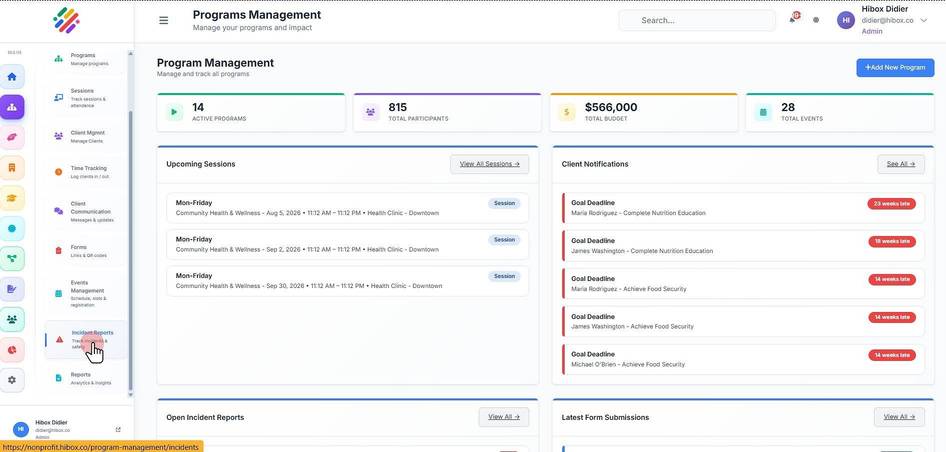Open James Washington Complete Nutrition Education notification

pos(743,246)
